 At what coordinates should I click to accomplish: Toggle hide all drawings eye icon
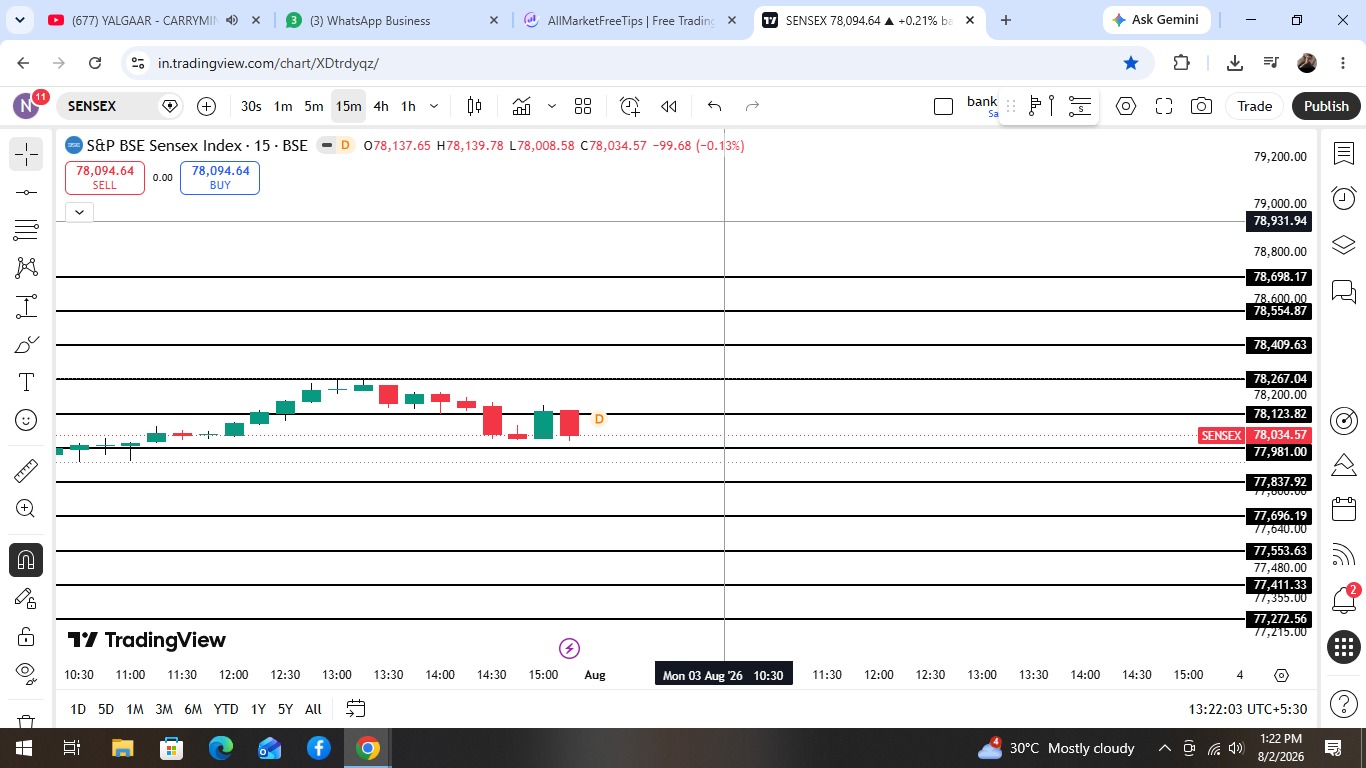point(26,672)
